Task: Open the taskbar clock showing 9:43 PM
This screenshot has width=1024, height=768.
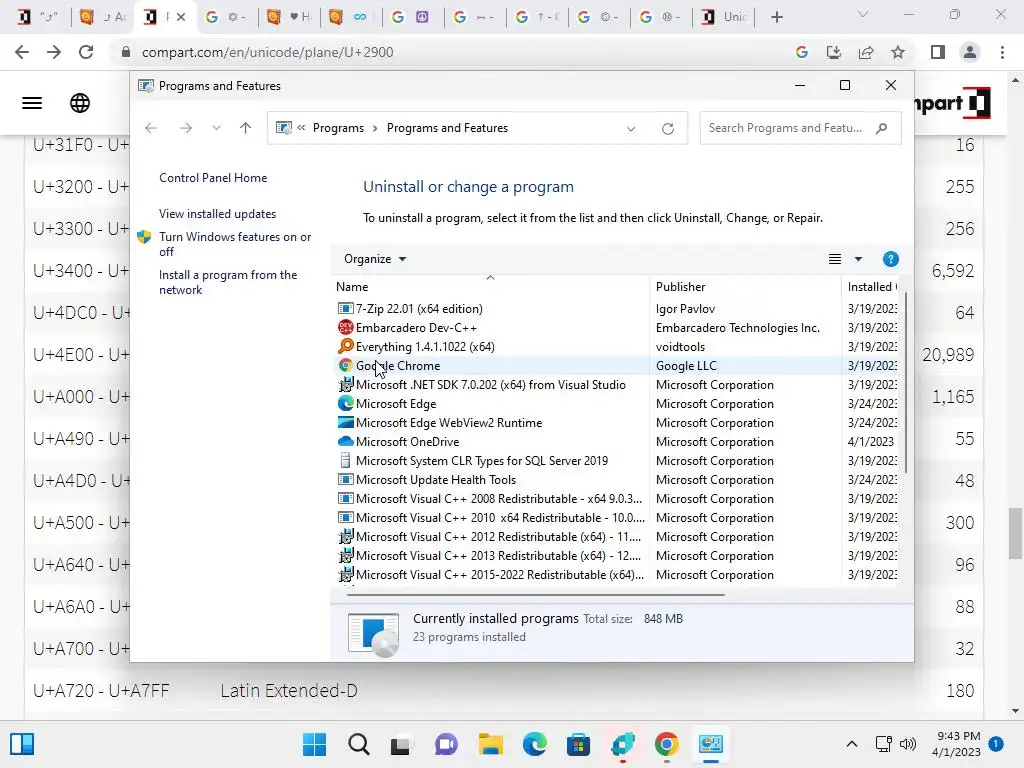Action: click(957, 744)
